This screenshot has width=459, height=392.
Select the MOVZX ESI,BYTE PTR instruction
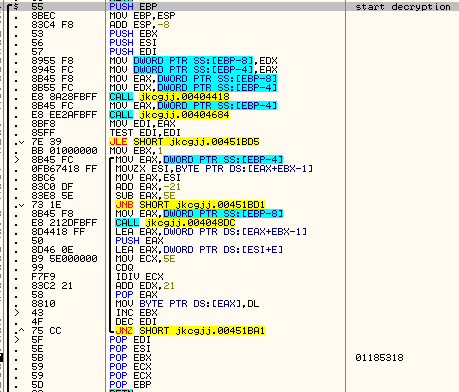pos(214,169)
